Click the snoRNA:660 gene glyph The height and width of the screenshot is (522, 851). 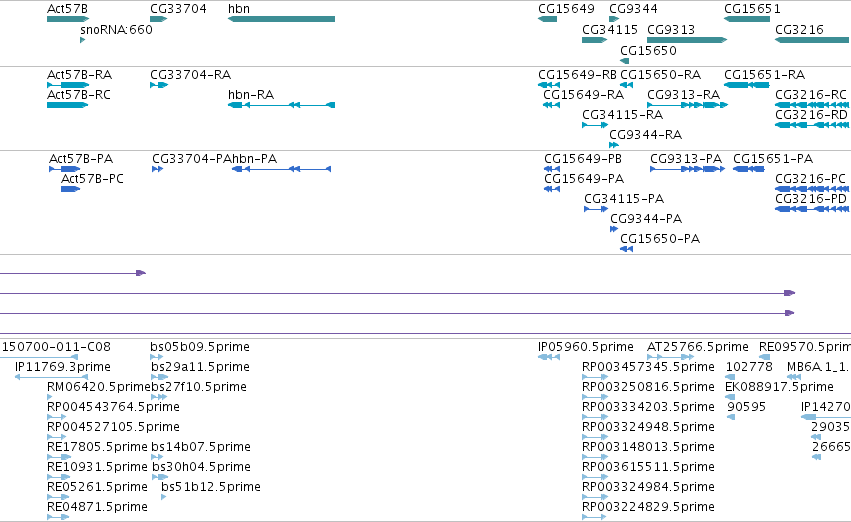tap(82, 40)
